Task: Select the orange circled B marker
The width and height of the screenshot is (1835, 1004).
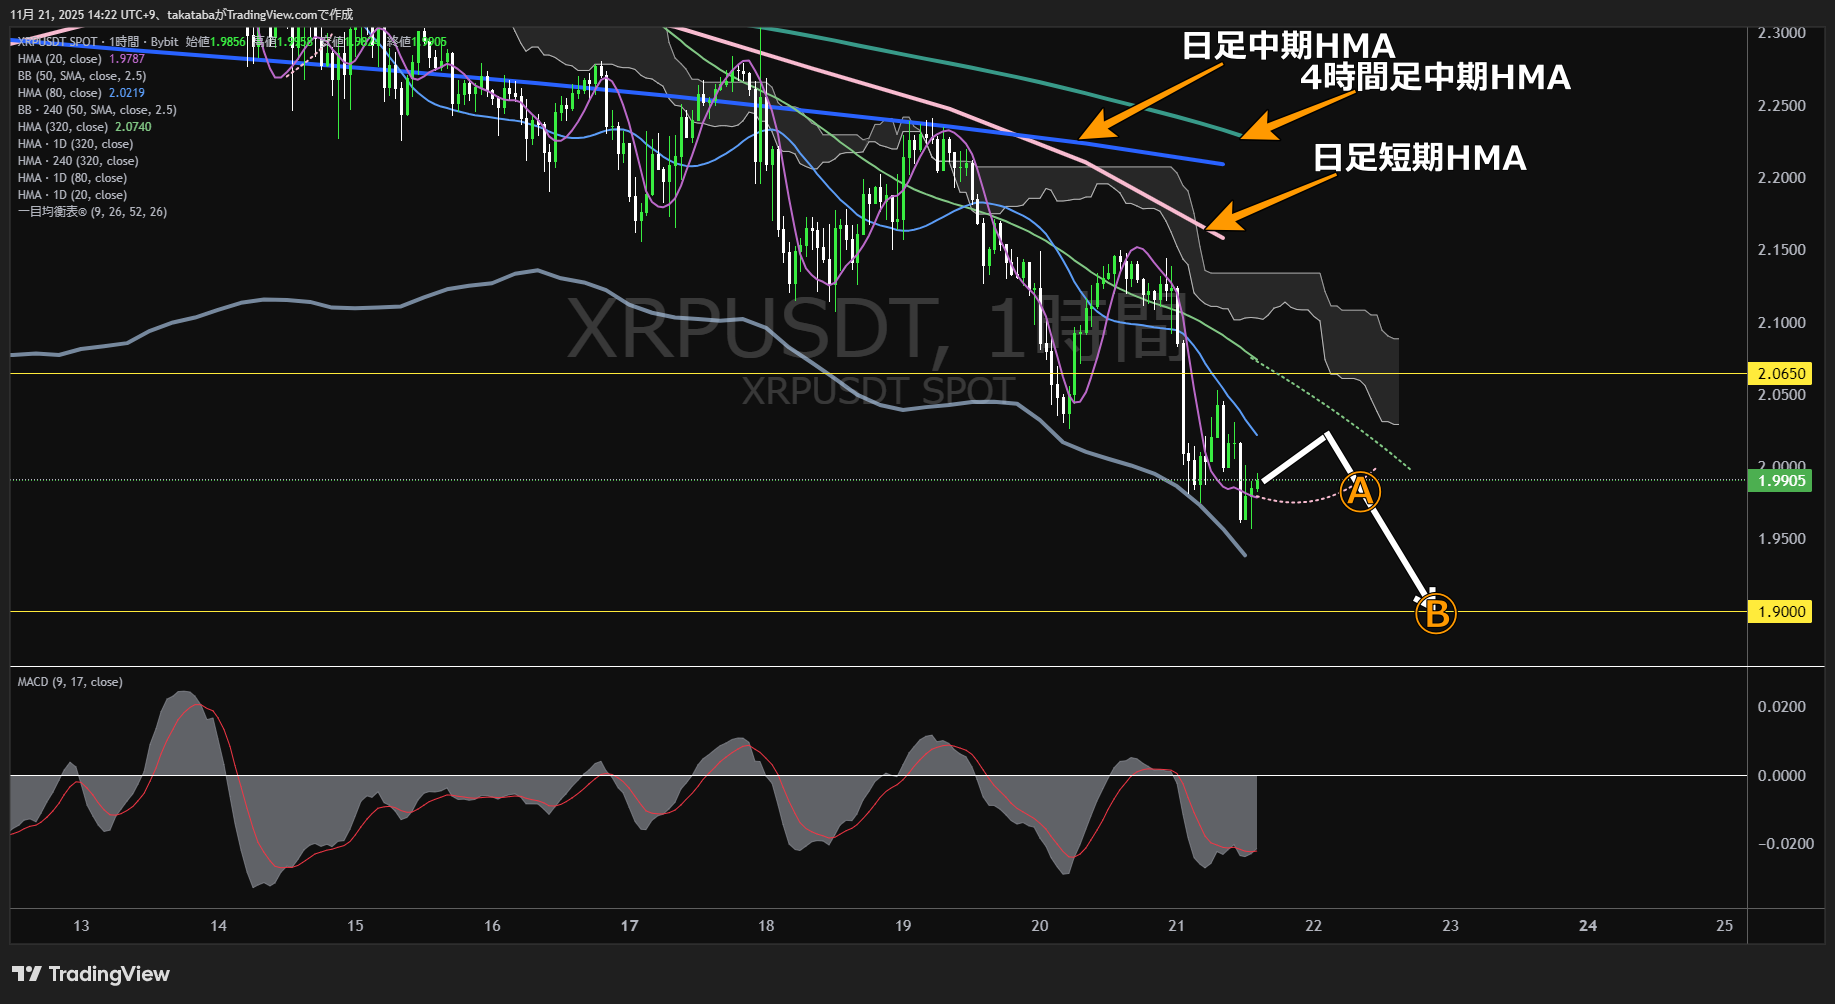Action: (x=1436, y=614)
